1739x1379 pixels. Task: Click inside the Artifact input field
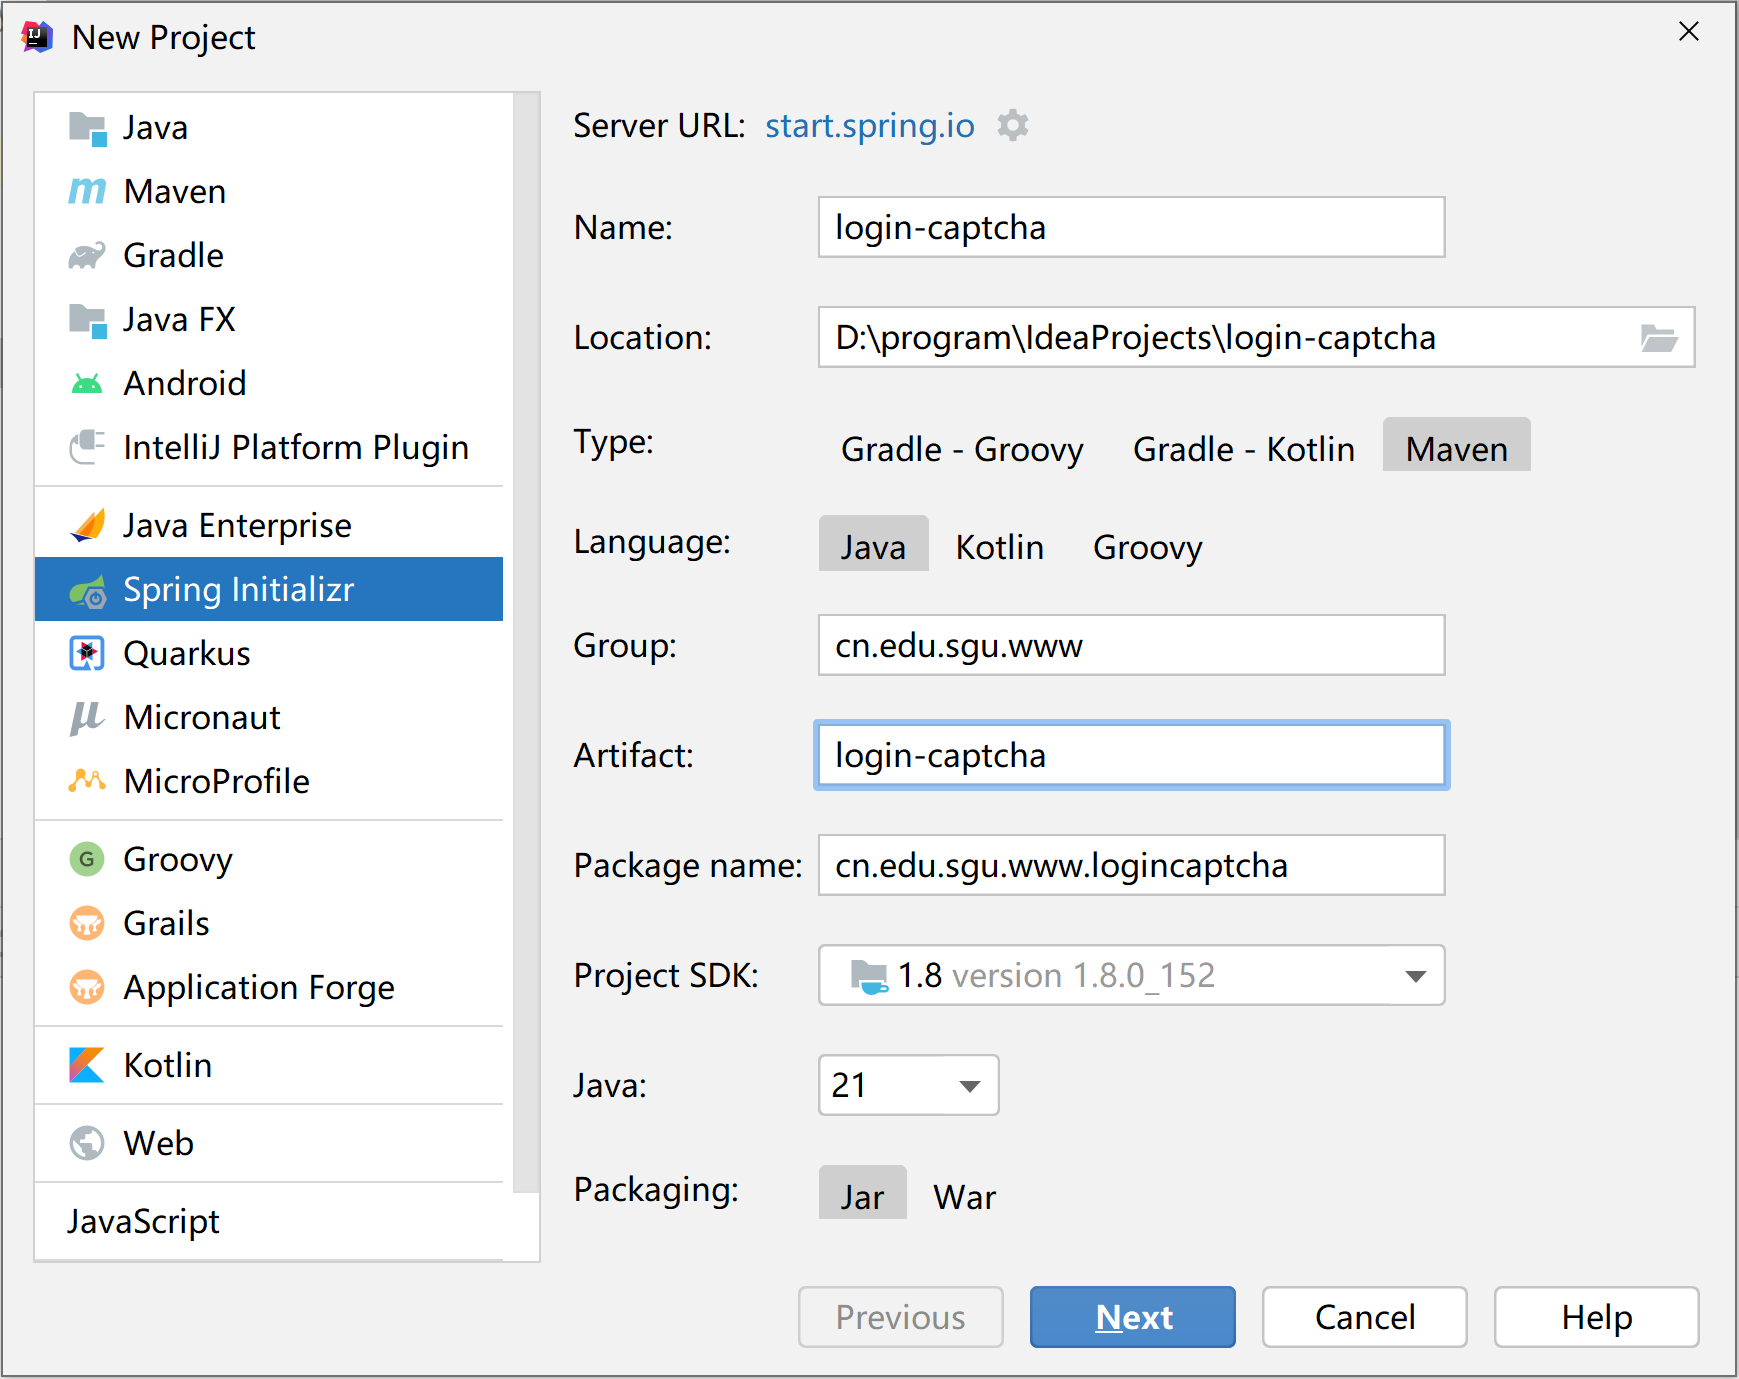click(x=1130, y=755)
